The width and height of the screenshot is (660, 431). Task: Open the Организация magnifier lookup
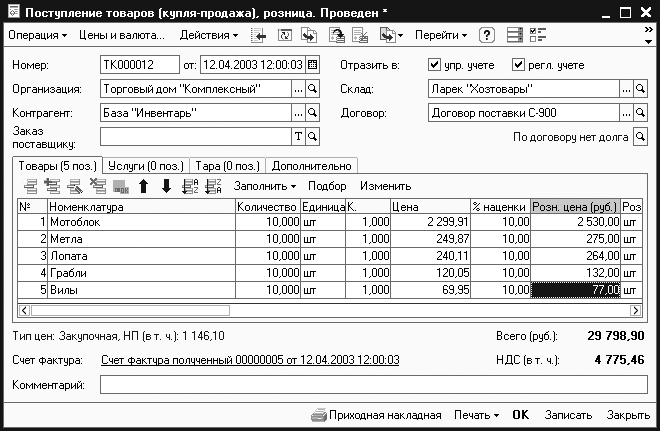coord(312,89)
